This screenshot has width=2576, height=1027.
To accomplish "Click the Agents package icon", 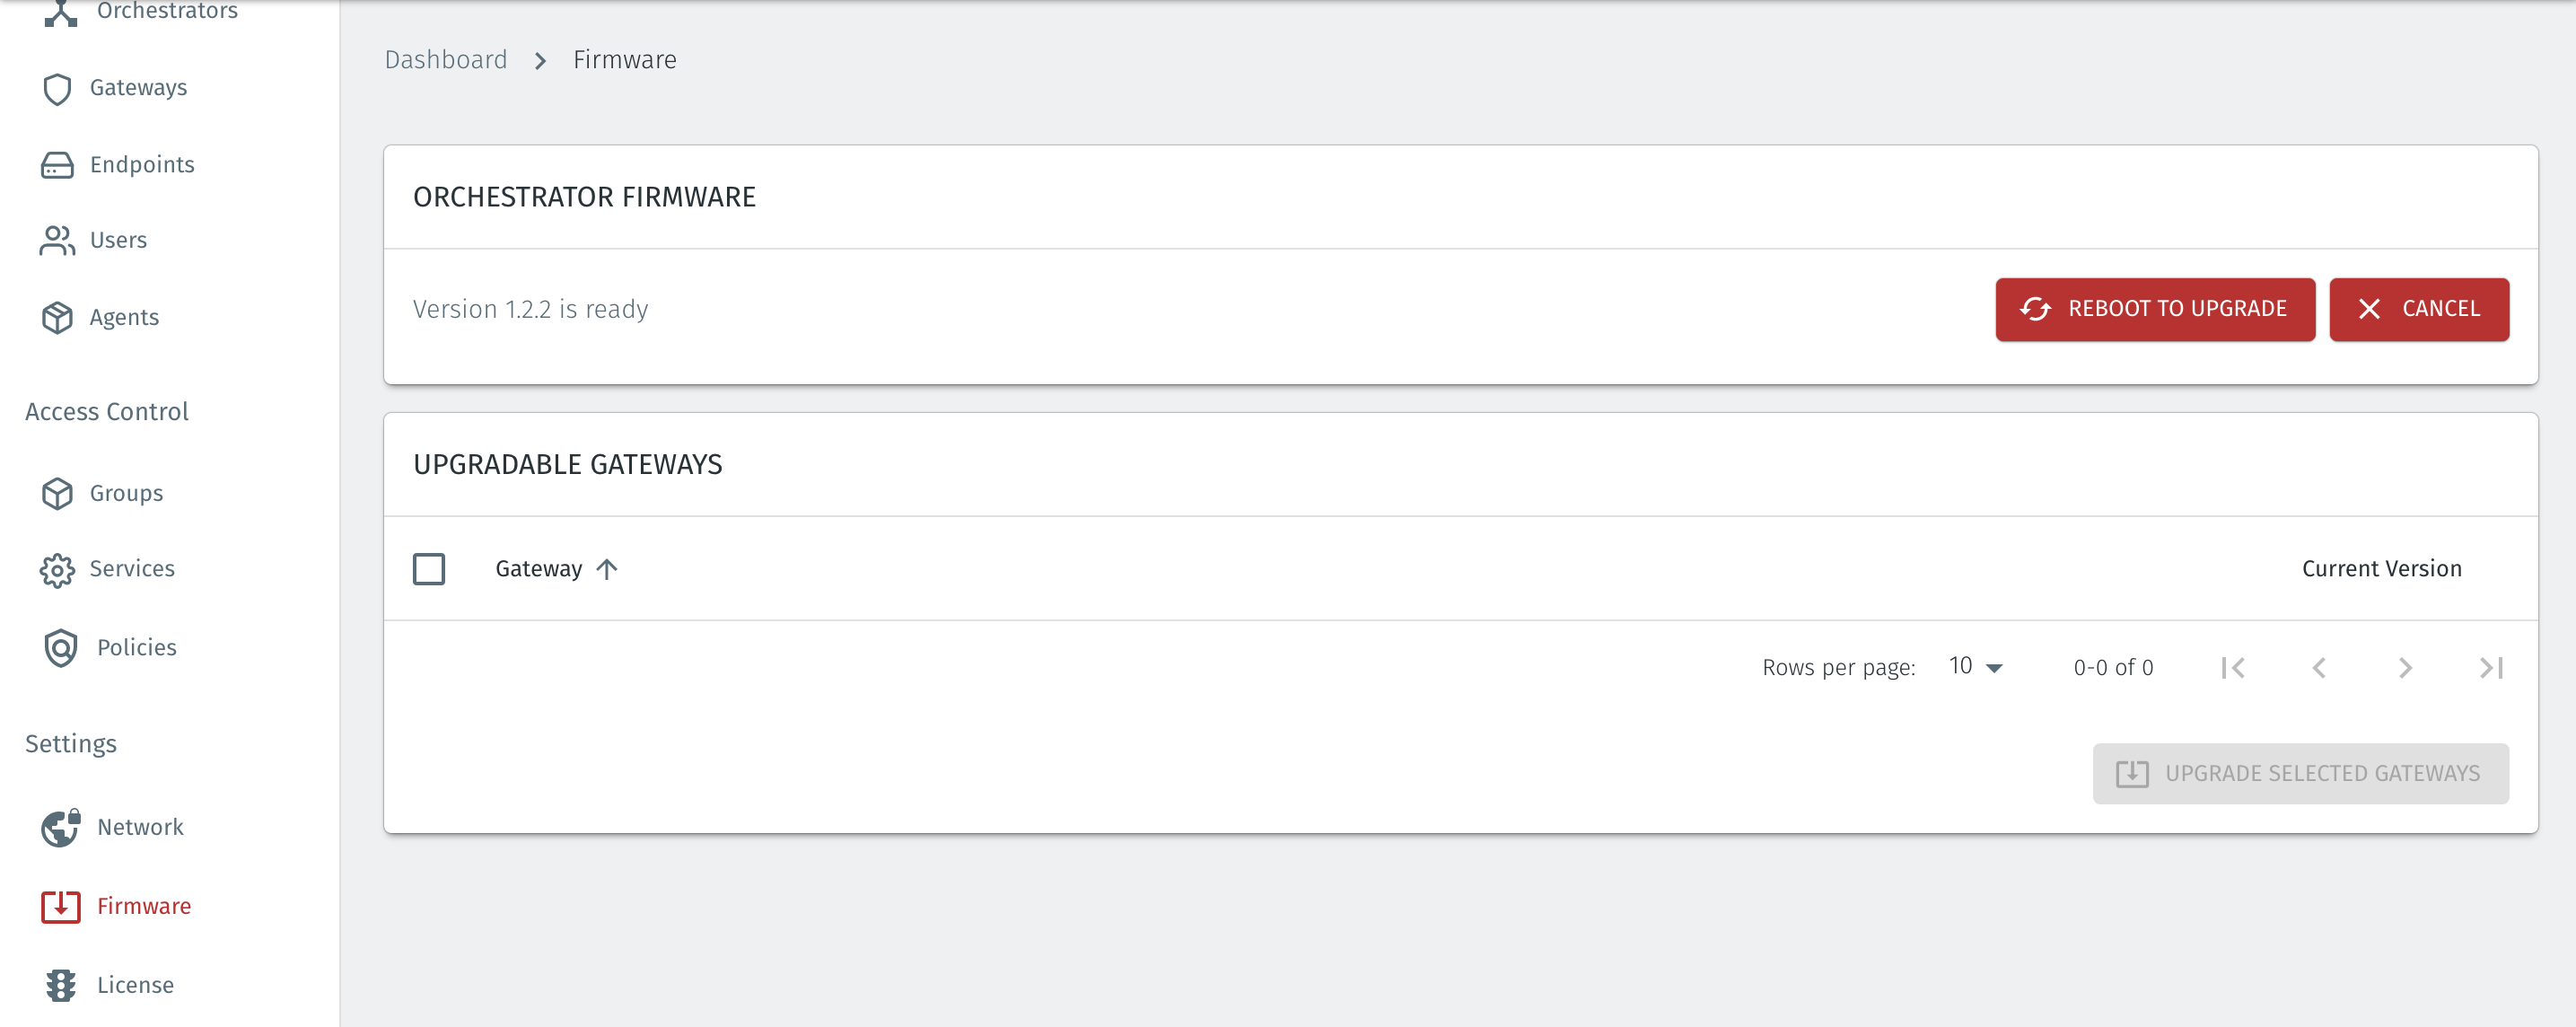I will [x=57, y=317].
